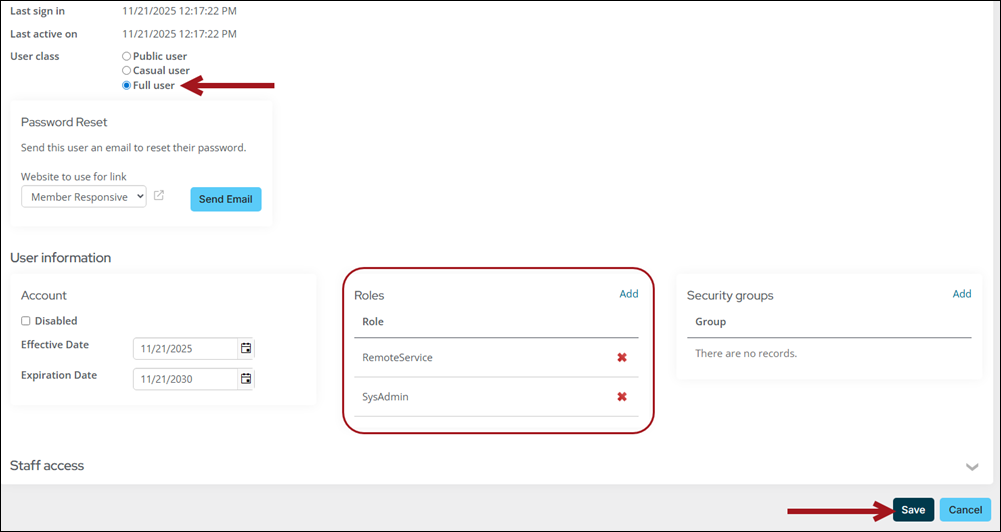1001x532 pixels.
Task: Click the Expiration Date input field
Action: coord(186,379)
